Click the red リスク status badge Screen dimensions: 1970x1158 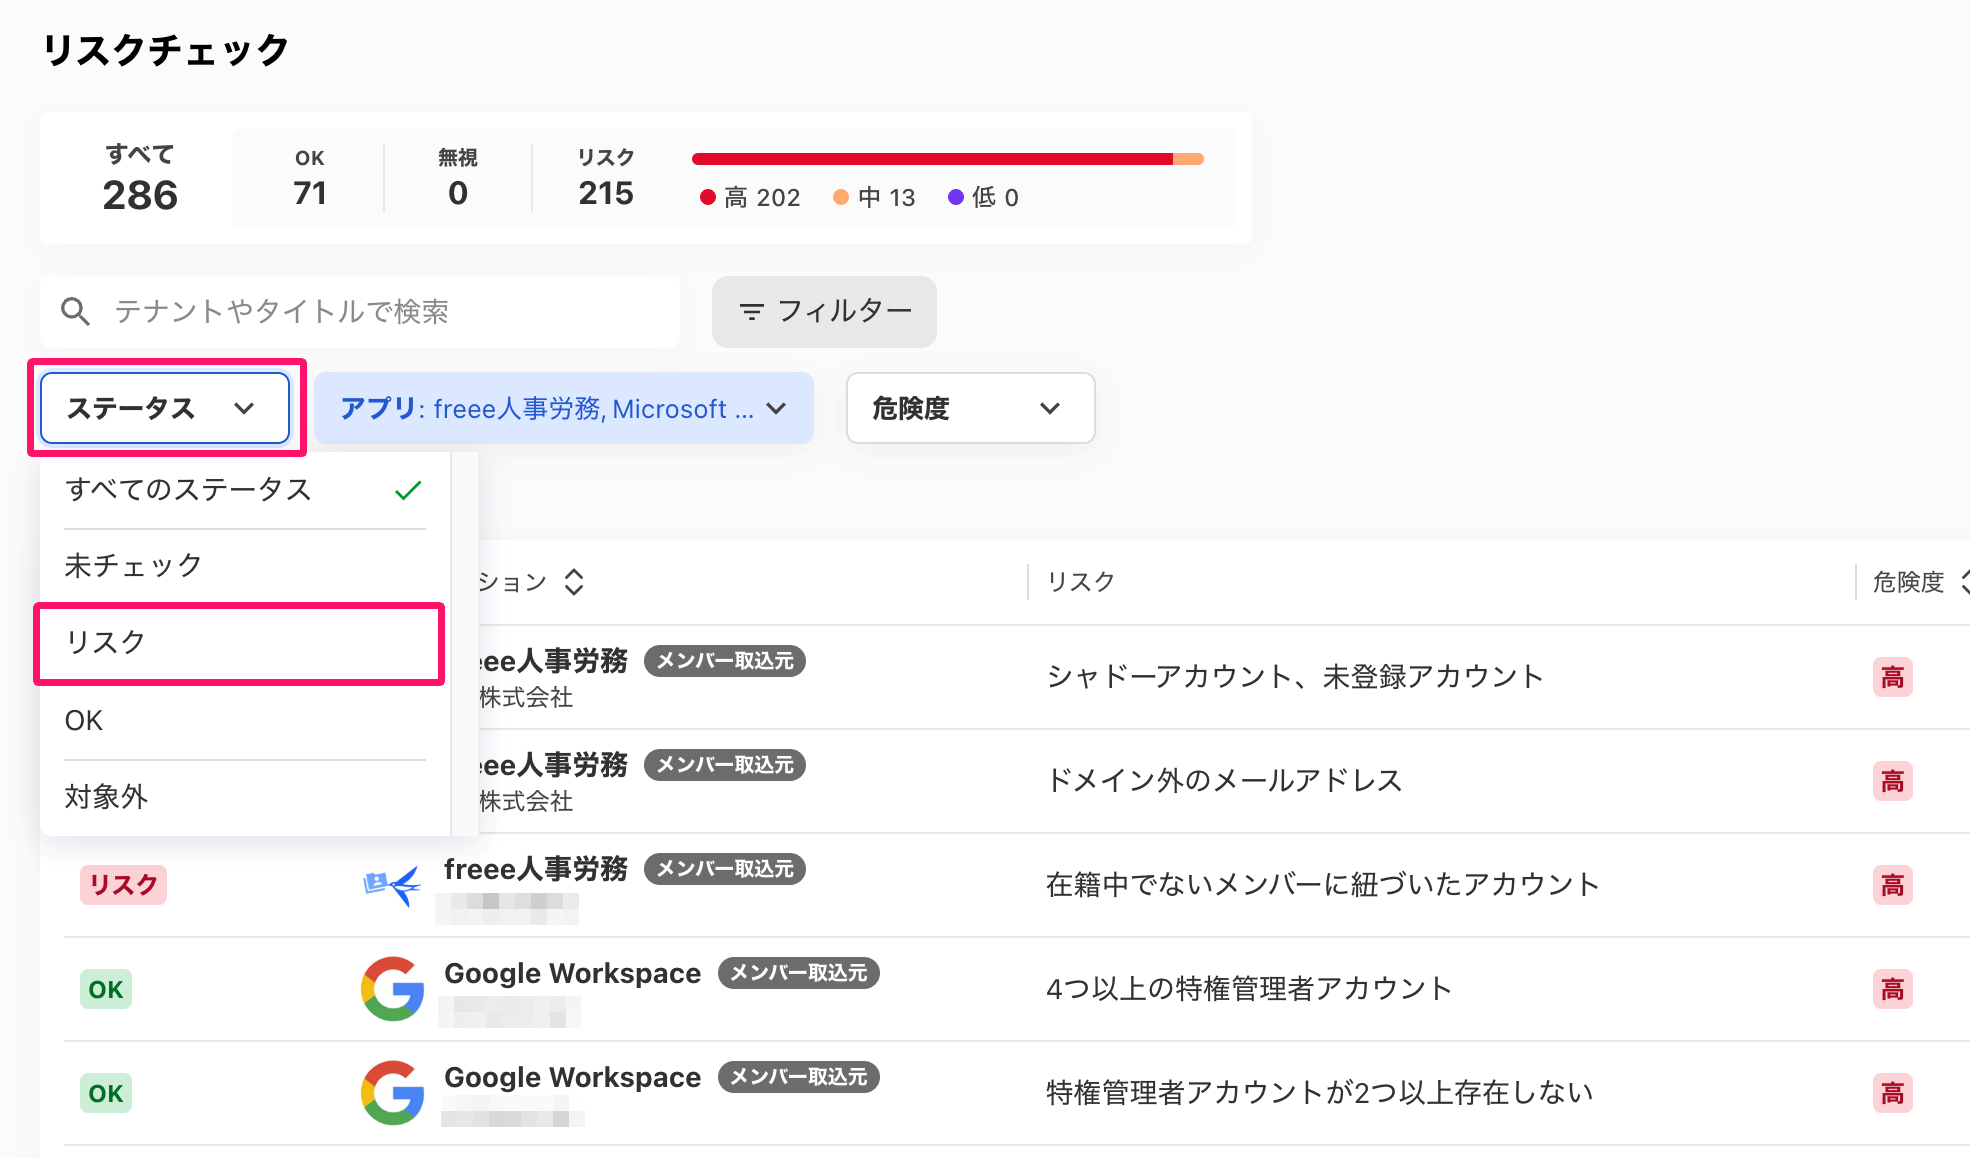coord(124,885)
